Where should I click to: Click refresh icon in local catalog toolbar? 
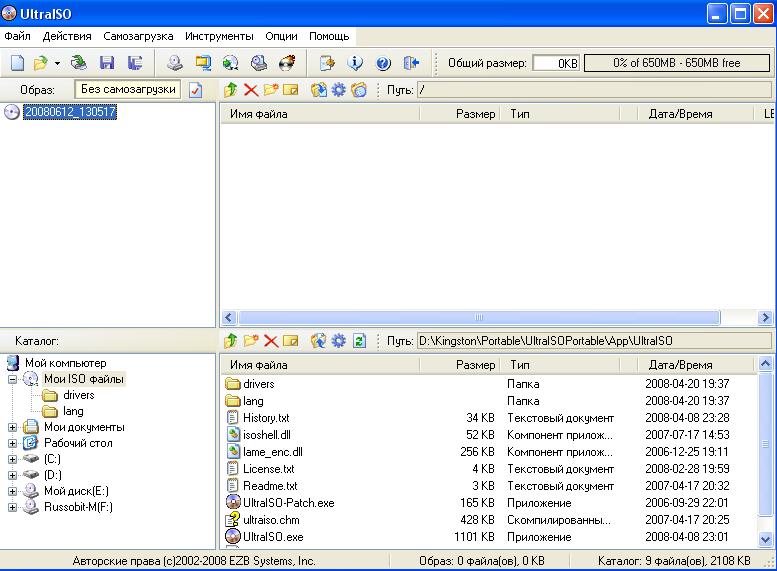tap(359, 341)
